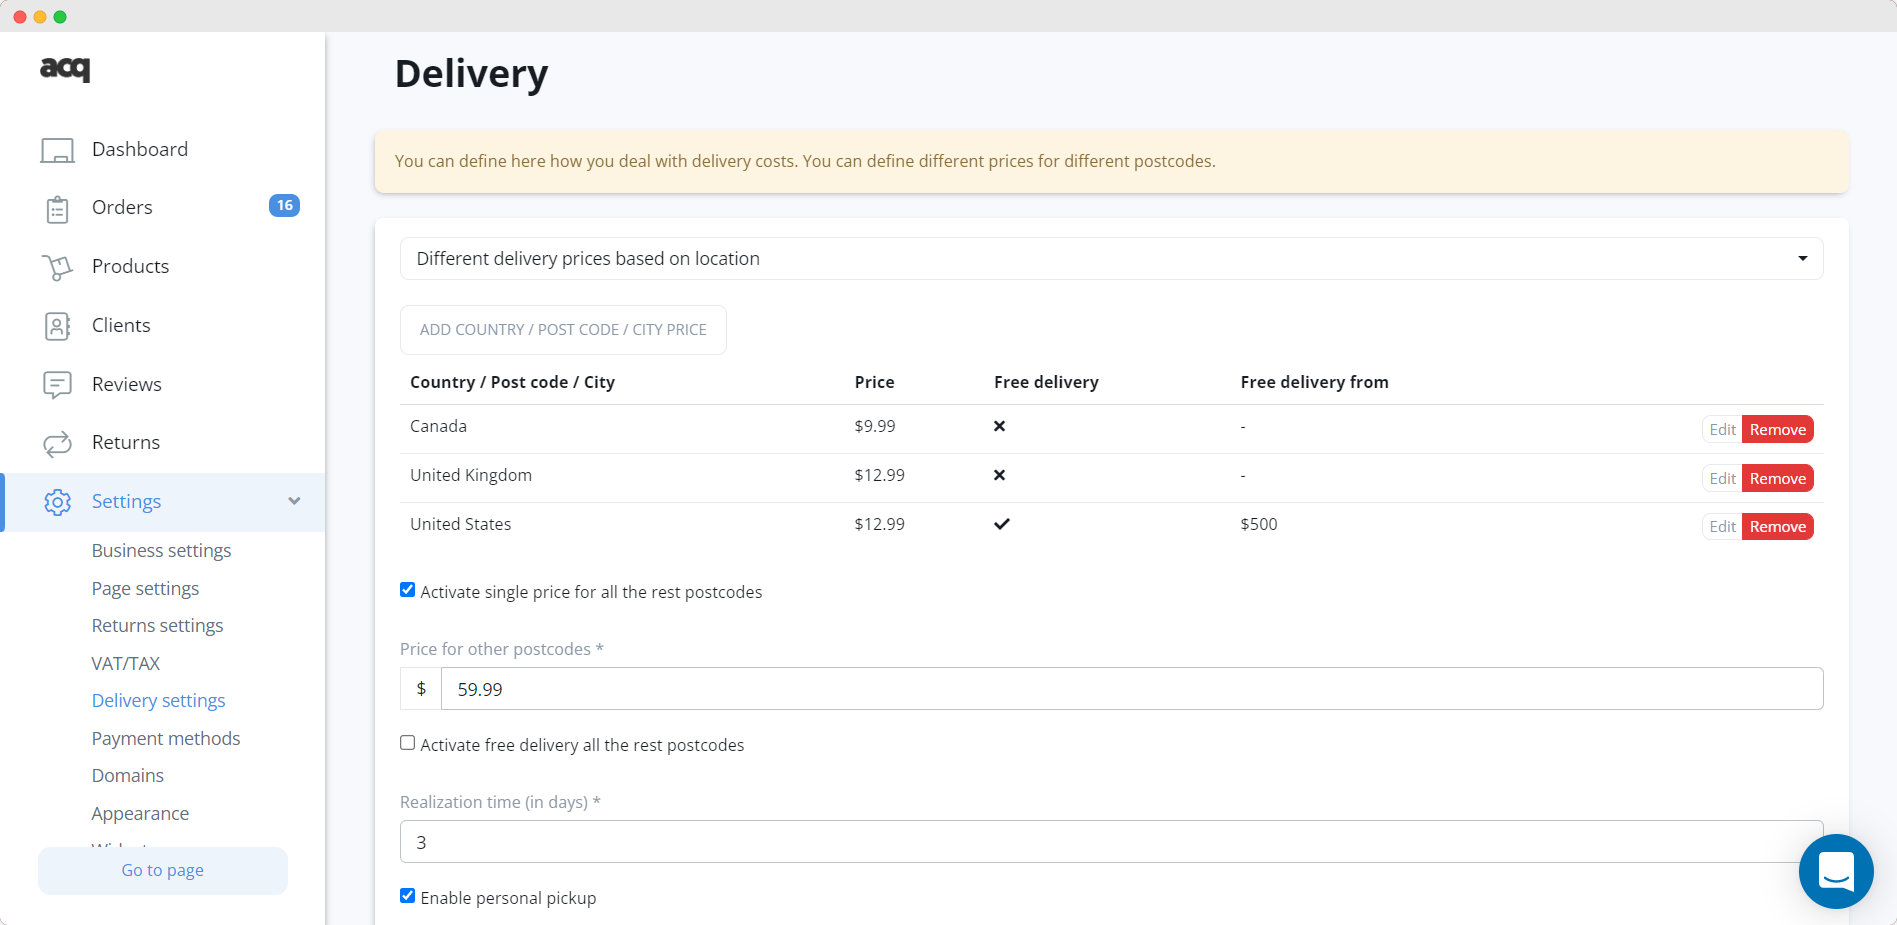1897x925 pixels.
Task: Open Clients menu item
Action: [121, 325]
